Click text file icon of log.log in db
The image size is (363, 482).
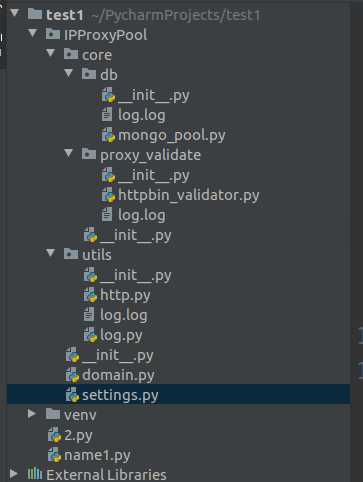click(x=107, y=114)
